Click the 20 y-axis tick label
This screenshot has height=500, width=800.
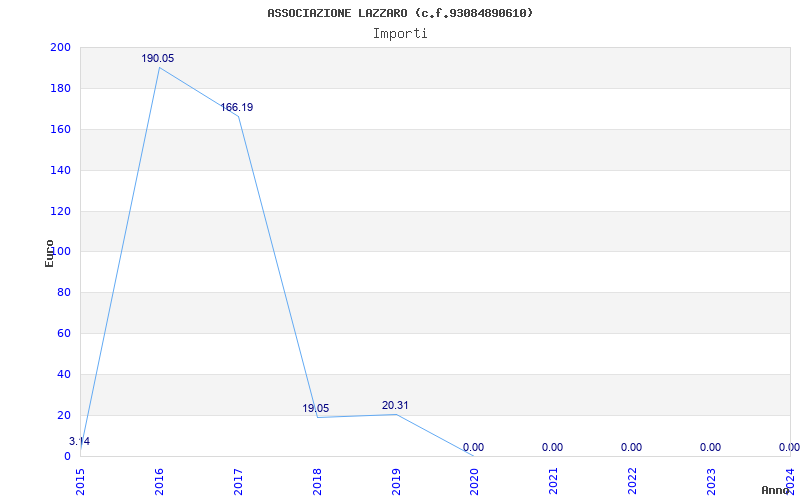point(63,415)
